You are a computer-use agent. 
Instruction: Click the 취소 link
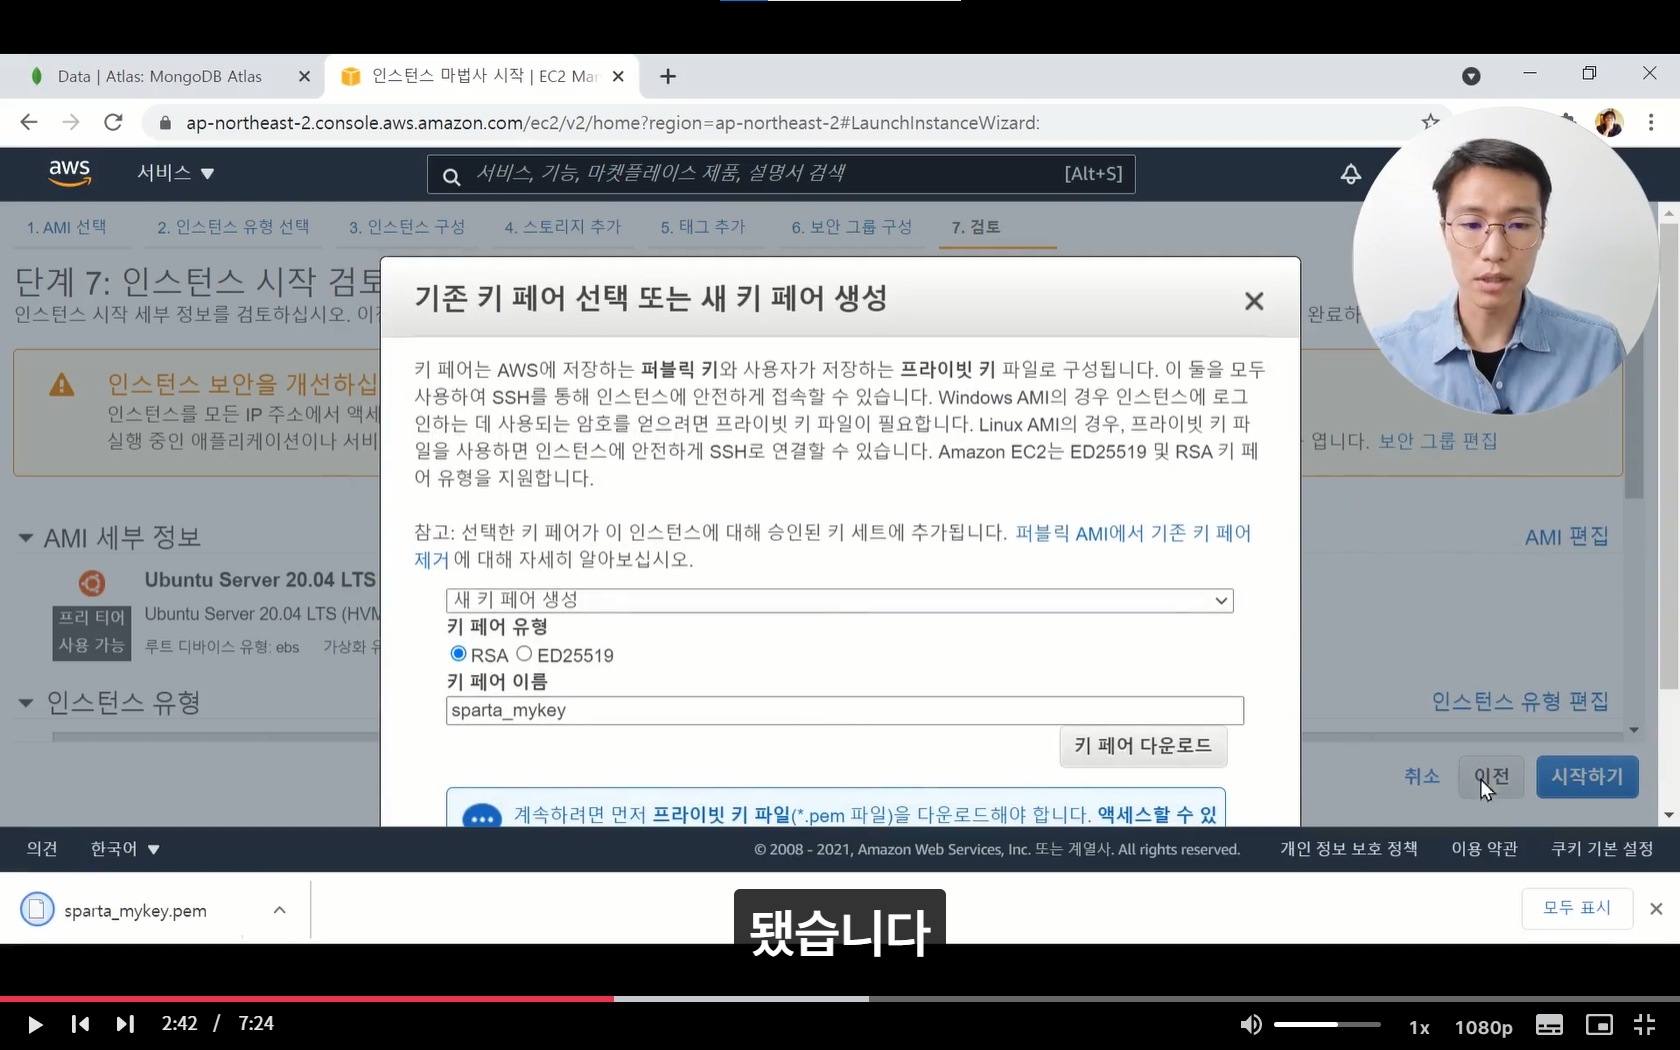pos(1421,777)
